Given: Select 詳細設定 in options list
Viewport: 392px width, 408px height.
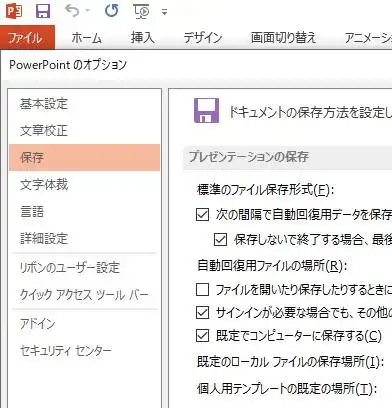Looking at the screenshot, I should (x=84, y=238).
